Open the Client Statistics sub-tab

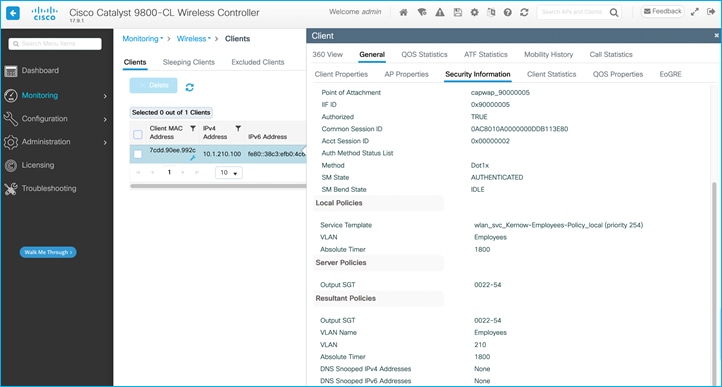point(552,74)
